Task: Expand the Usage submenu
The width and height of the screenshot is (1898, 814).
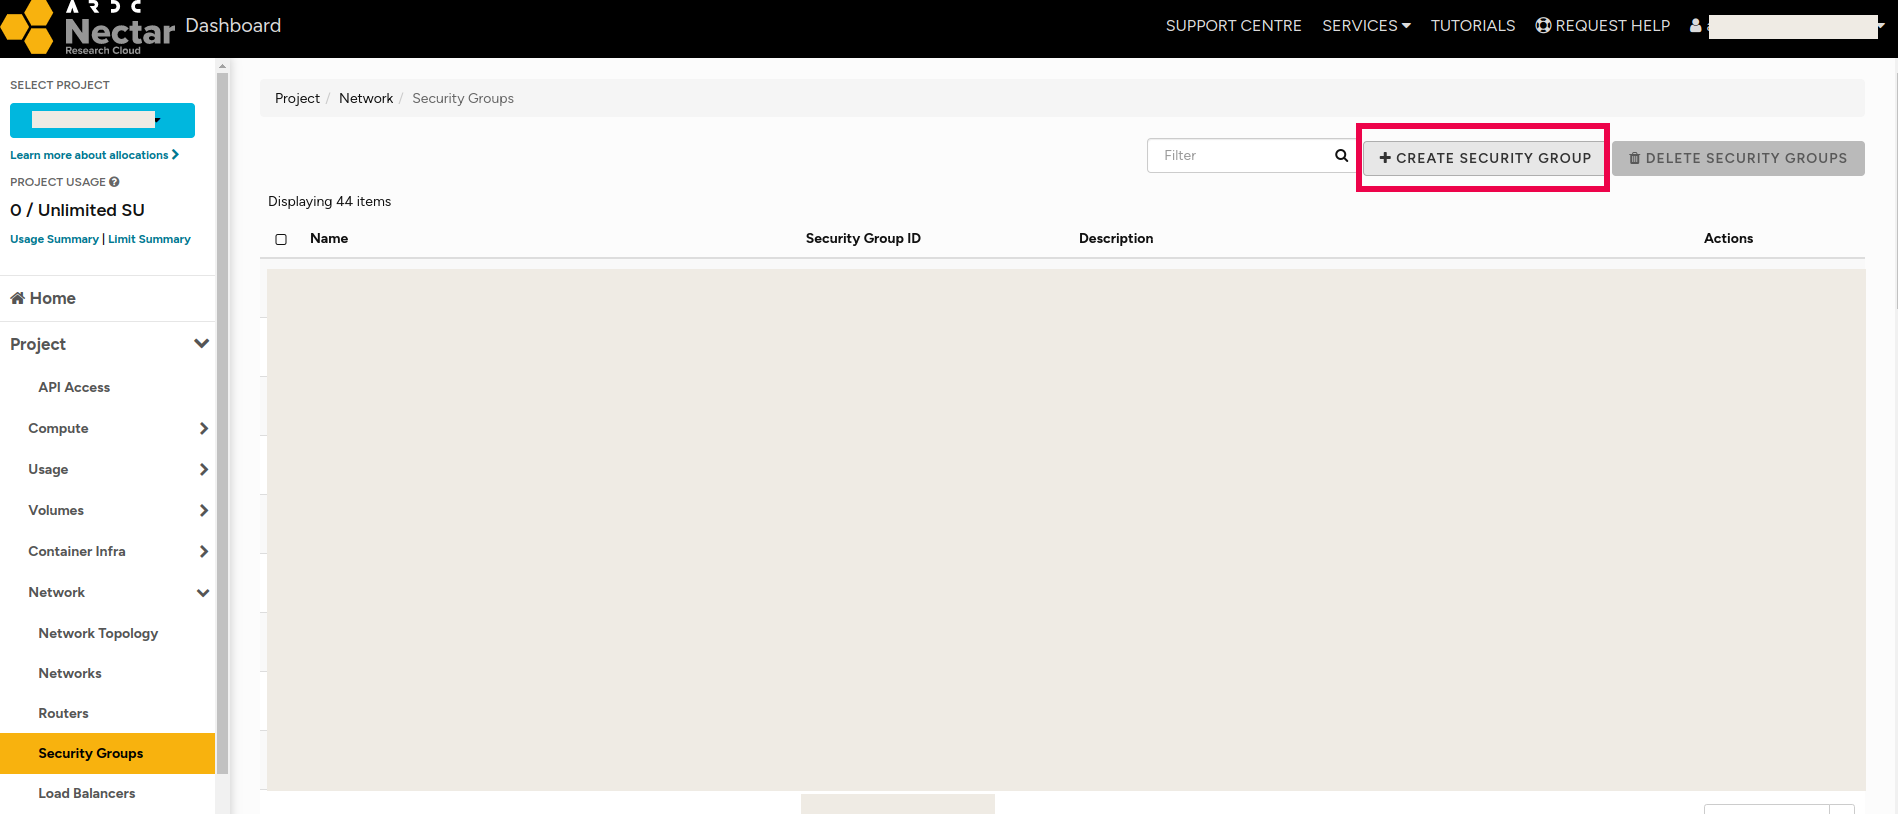Action: click(x=204, y=469)
